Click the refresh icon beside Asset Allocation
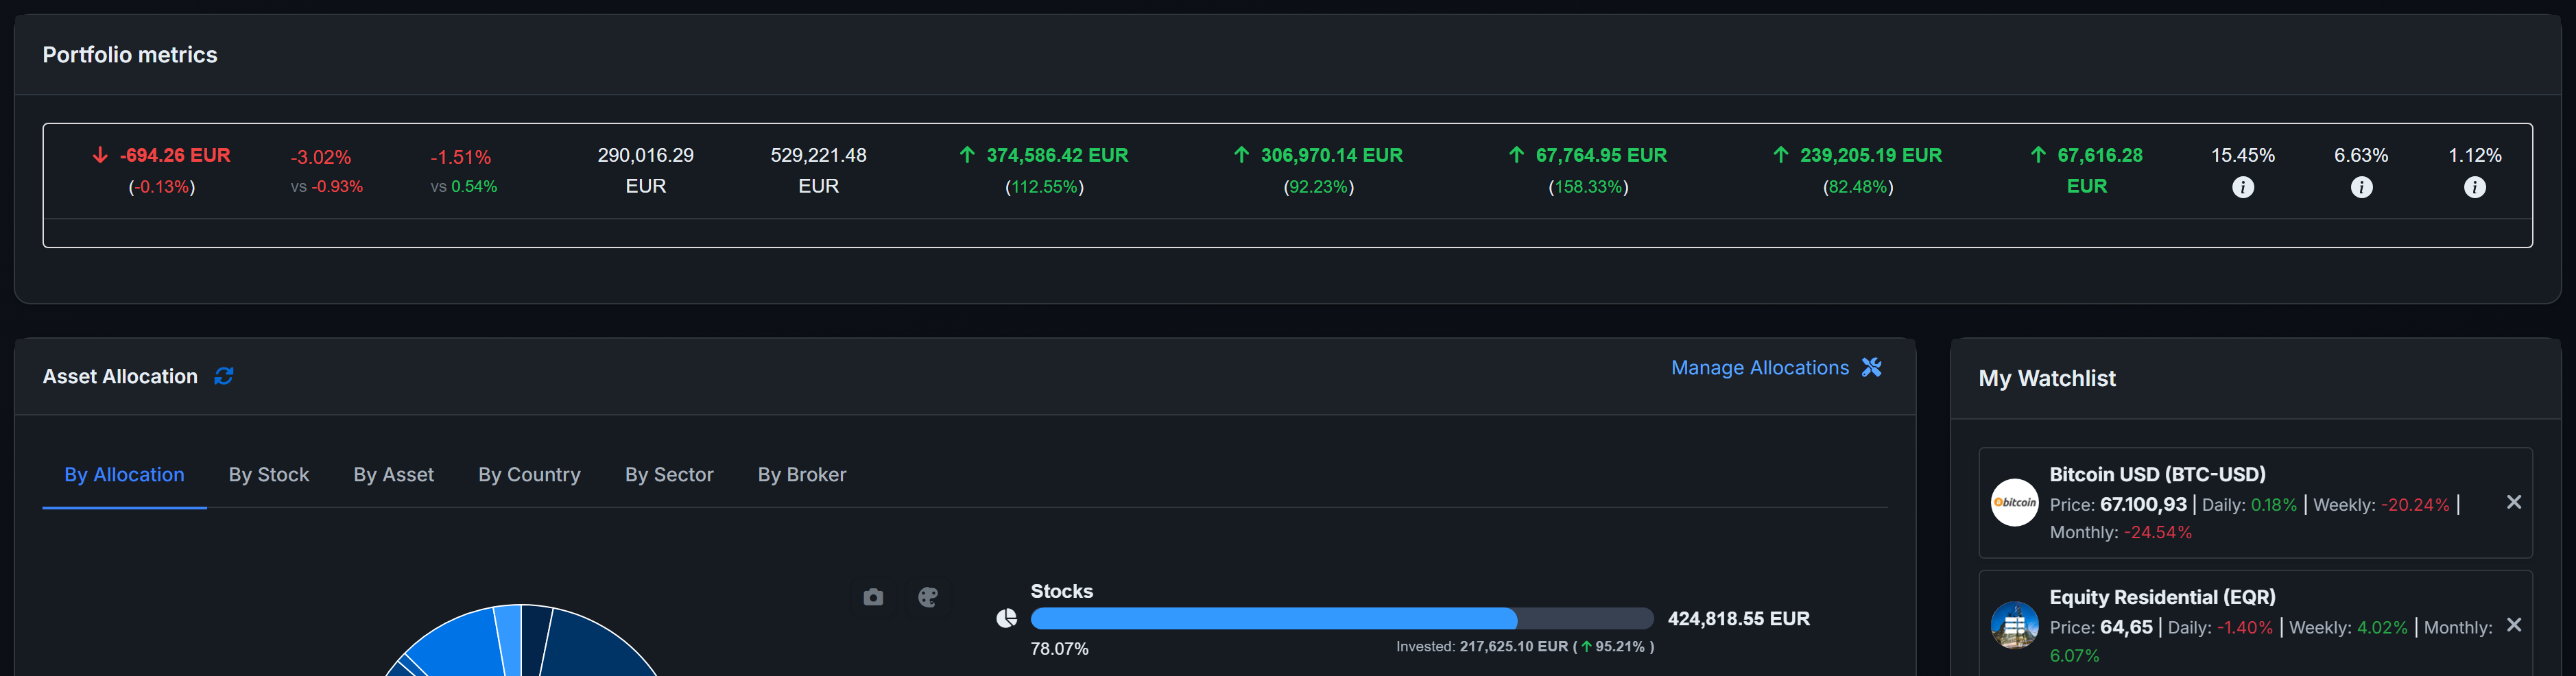The image size is (2576, 676). [x=224, y=376]
